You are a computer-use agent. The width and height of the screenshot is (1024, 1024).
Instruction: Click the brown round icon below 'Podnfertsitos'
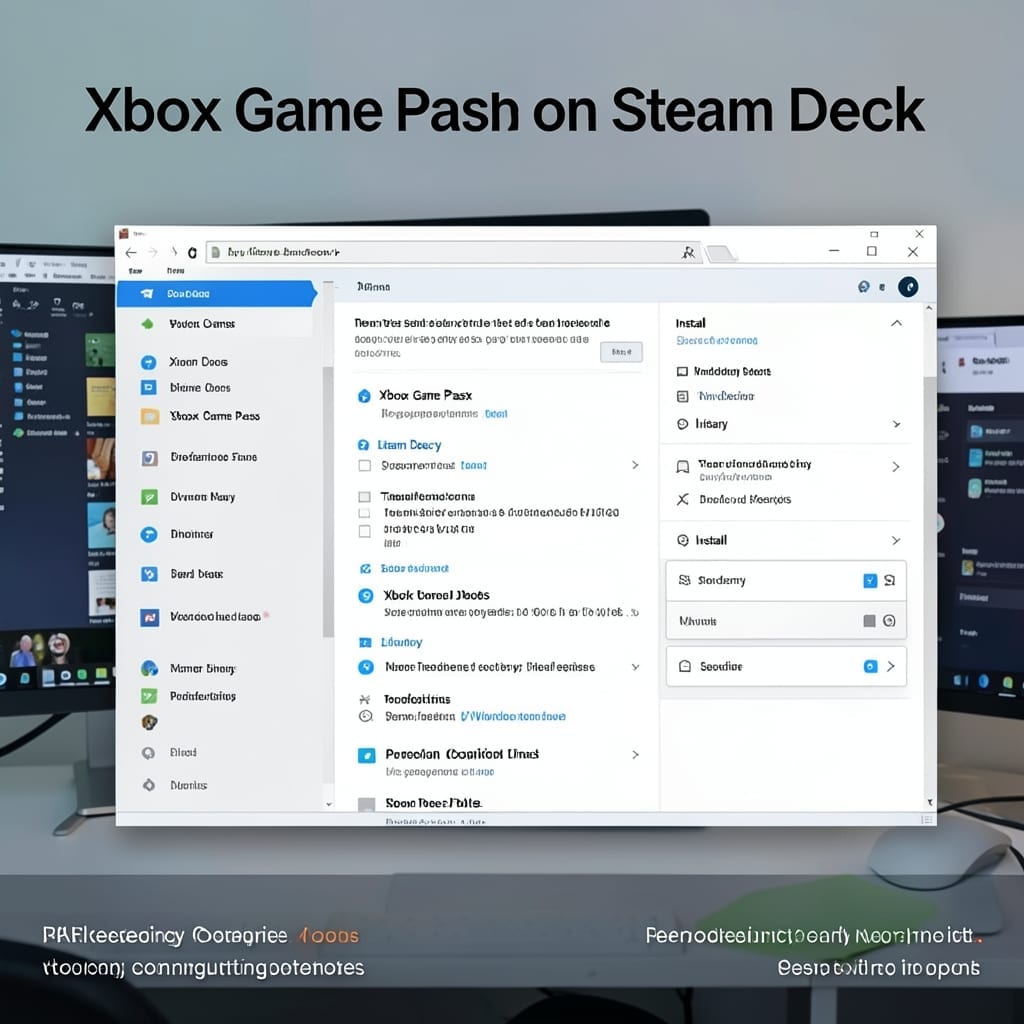(x=149, y=722)
